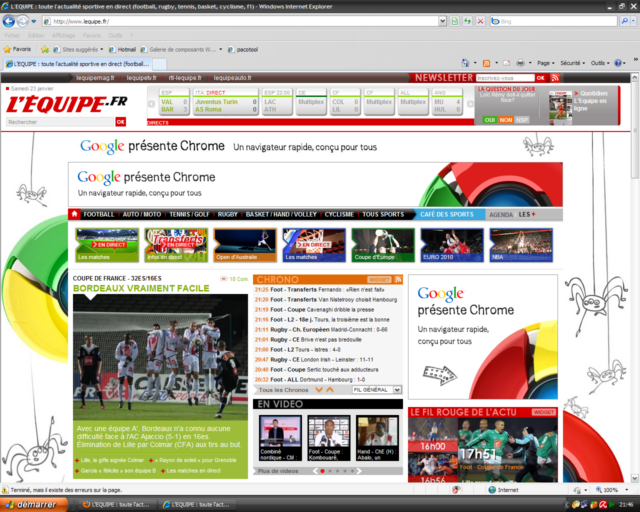Image resolution: width=640 pixels, height=512 pixels.
Task: Click the comments icon beside 18 Com.
Action: pos(223,279)
